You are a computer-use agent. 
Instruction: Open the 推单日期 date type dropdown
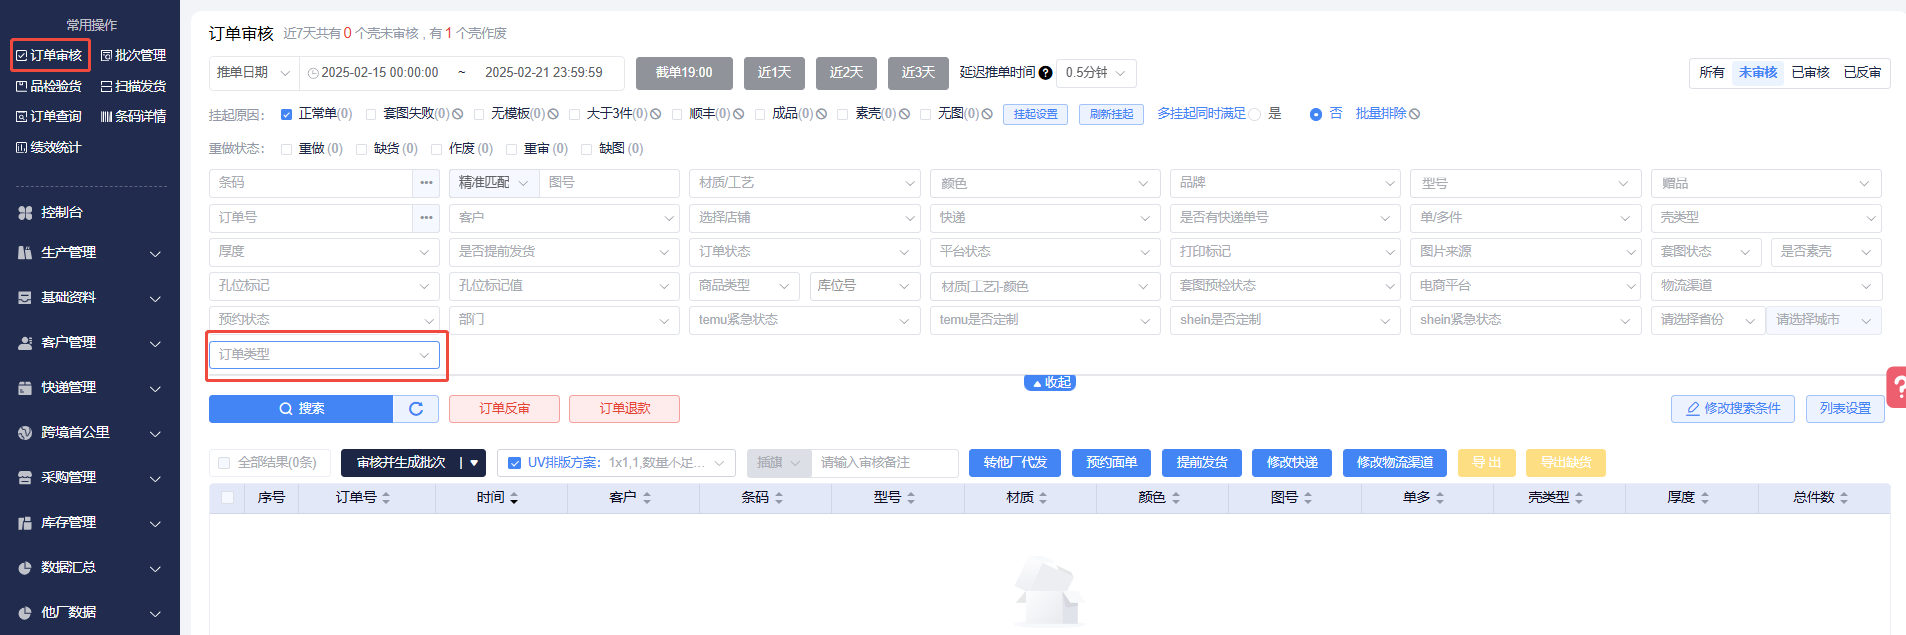point(253,73)
